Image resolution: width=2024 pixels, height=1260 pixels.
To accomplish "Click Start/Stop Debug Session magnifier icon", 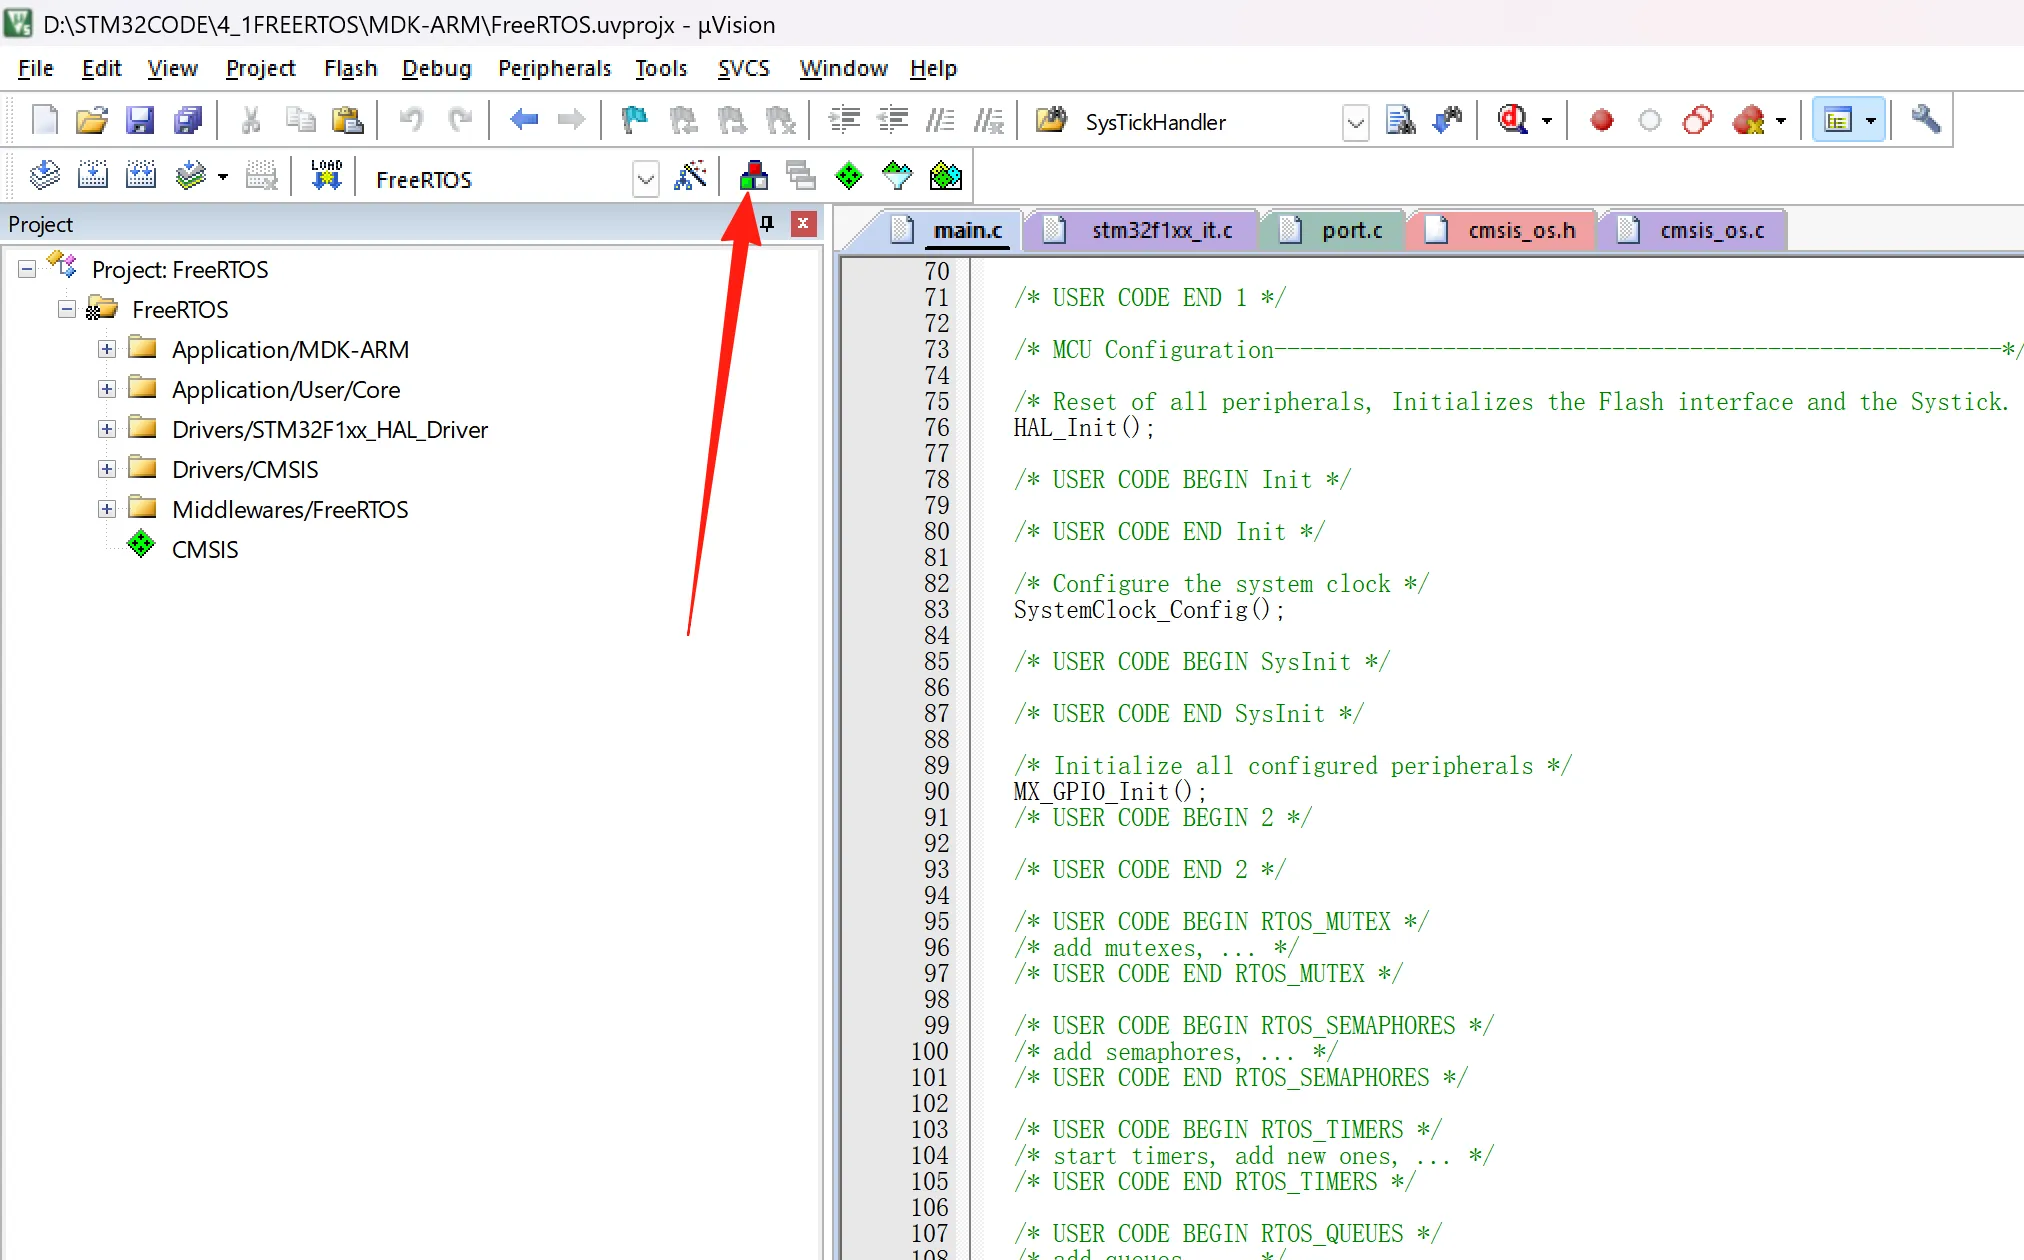I will coord(1512,121).
